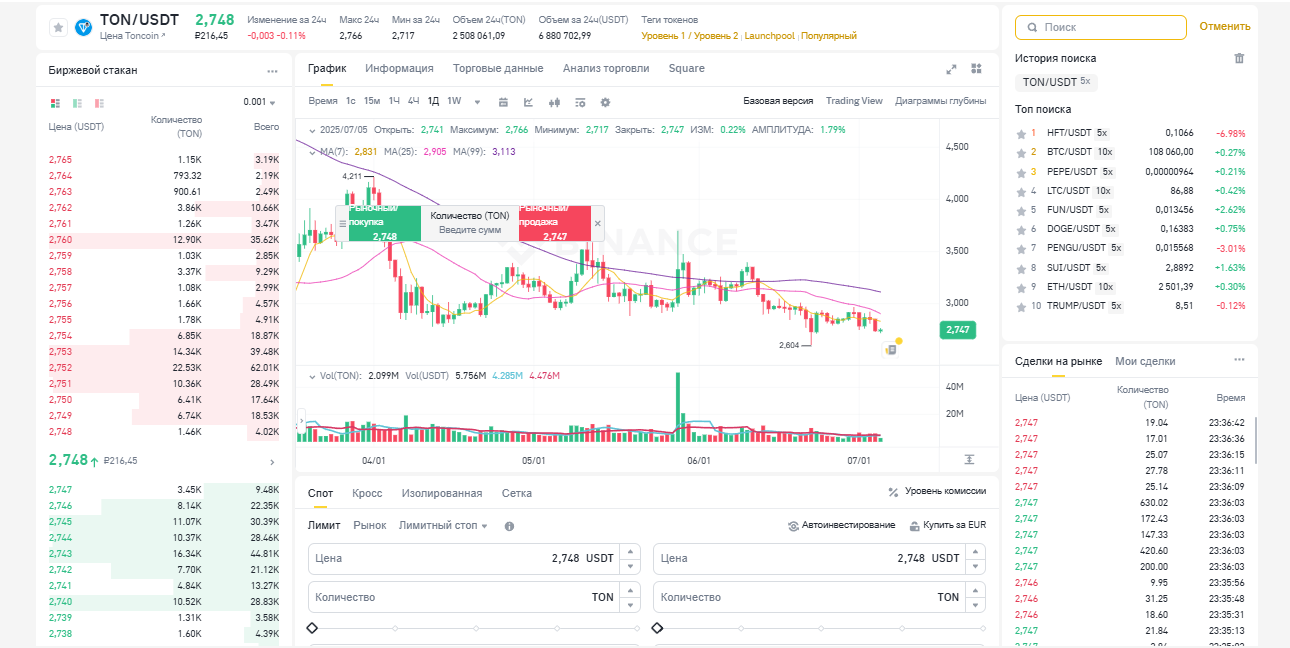Switch to Информация tab
This screenshot has height=648, width=1290.
pyautogui.click(x=399, y=69)
